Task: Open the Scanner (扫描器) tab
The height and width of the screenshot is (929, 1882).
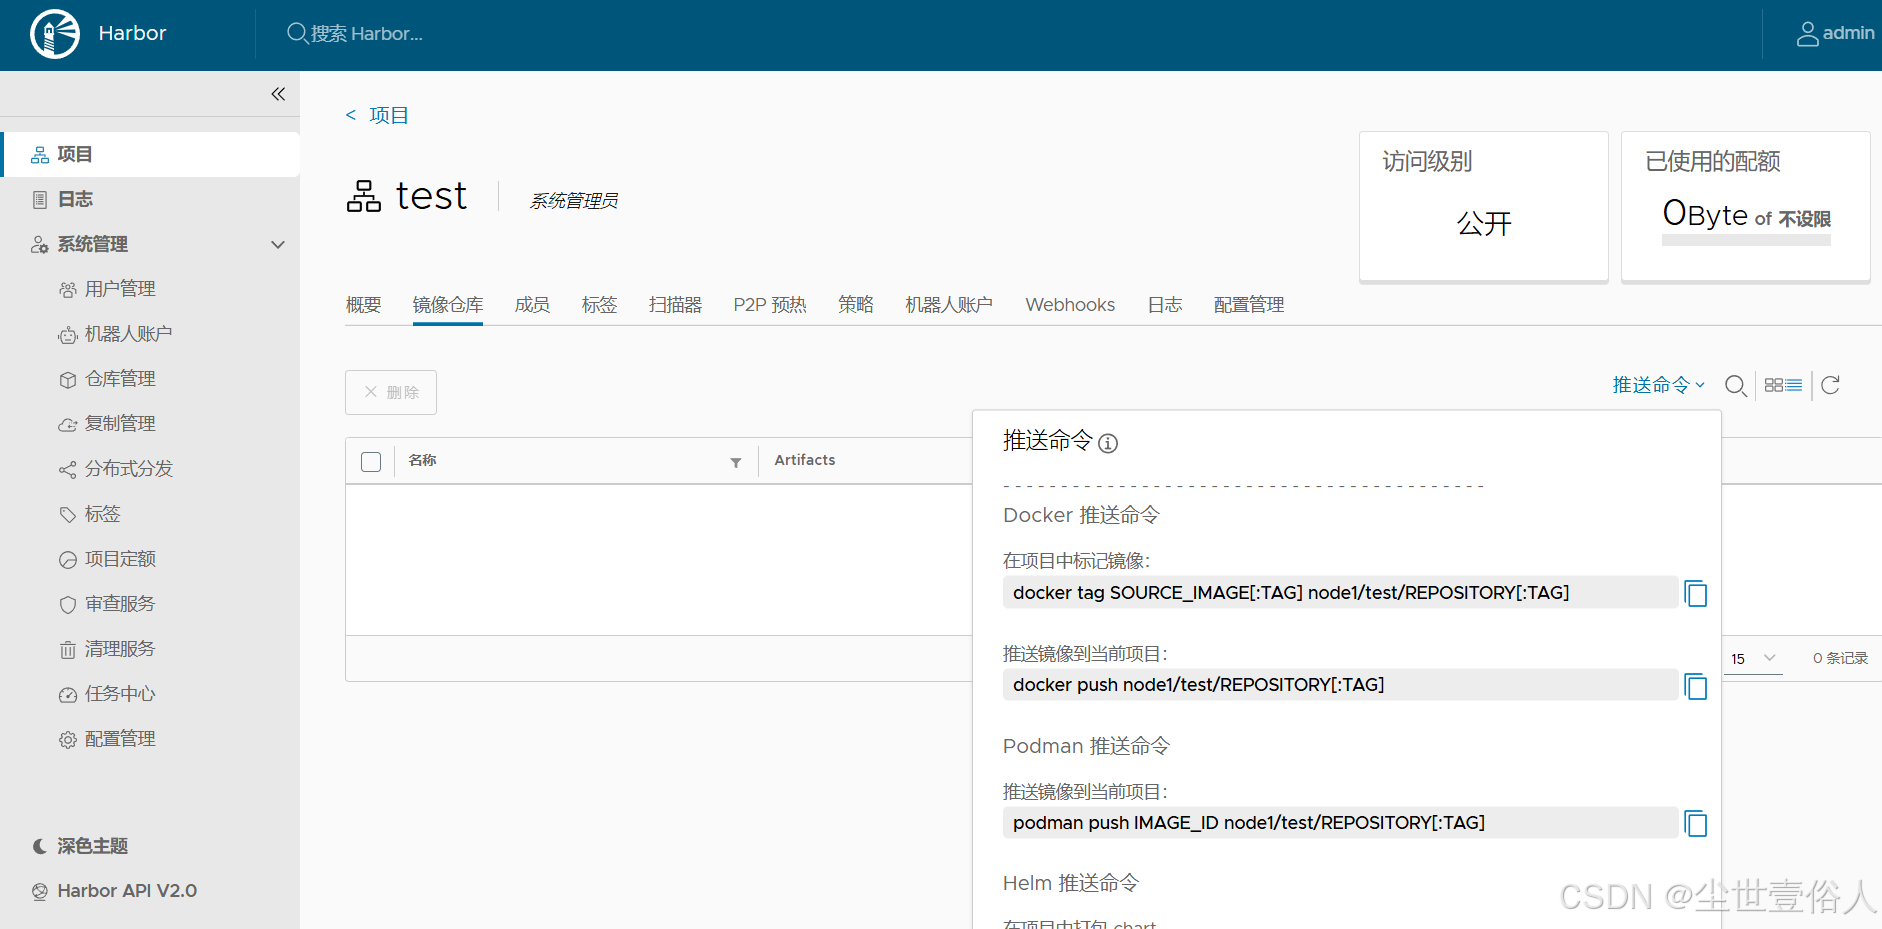Action: 675,305
